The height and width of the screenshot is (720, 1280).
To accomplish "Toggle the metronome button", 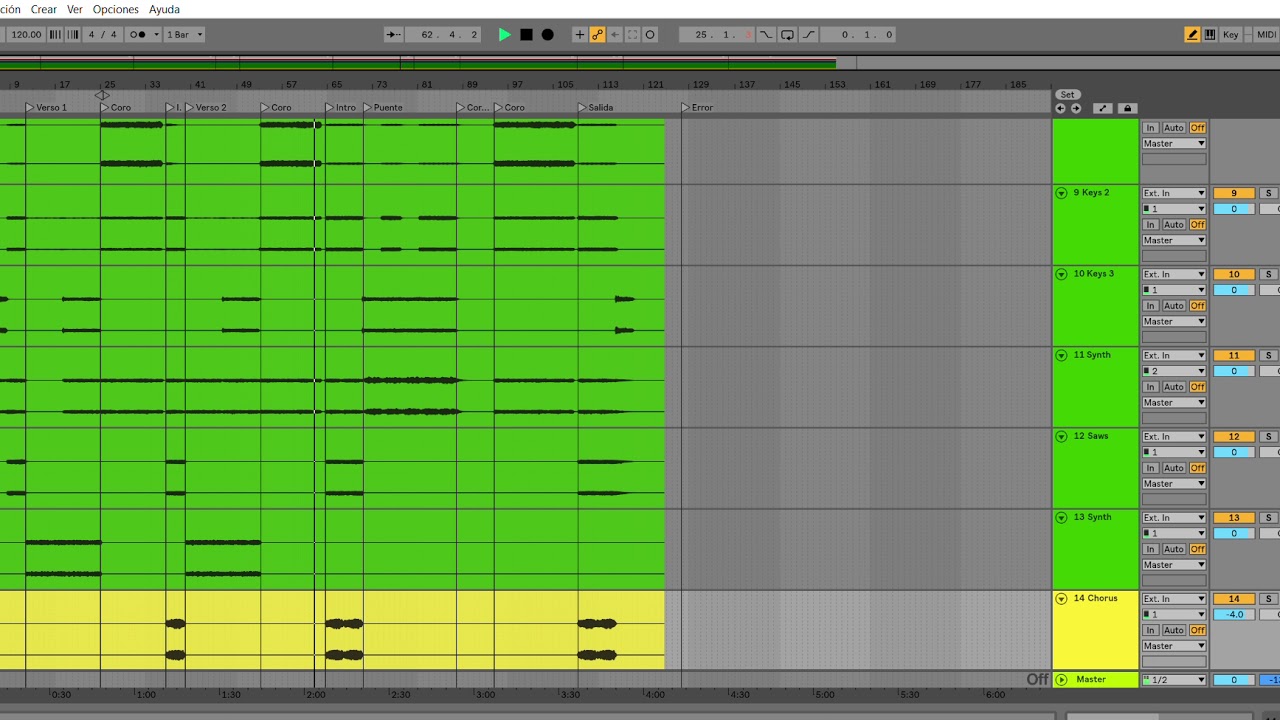I will tap(139, 34).
